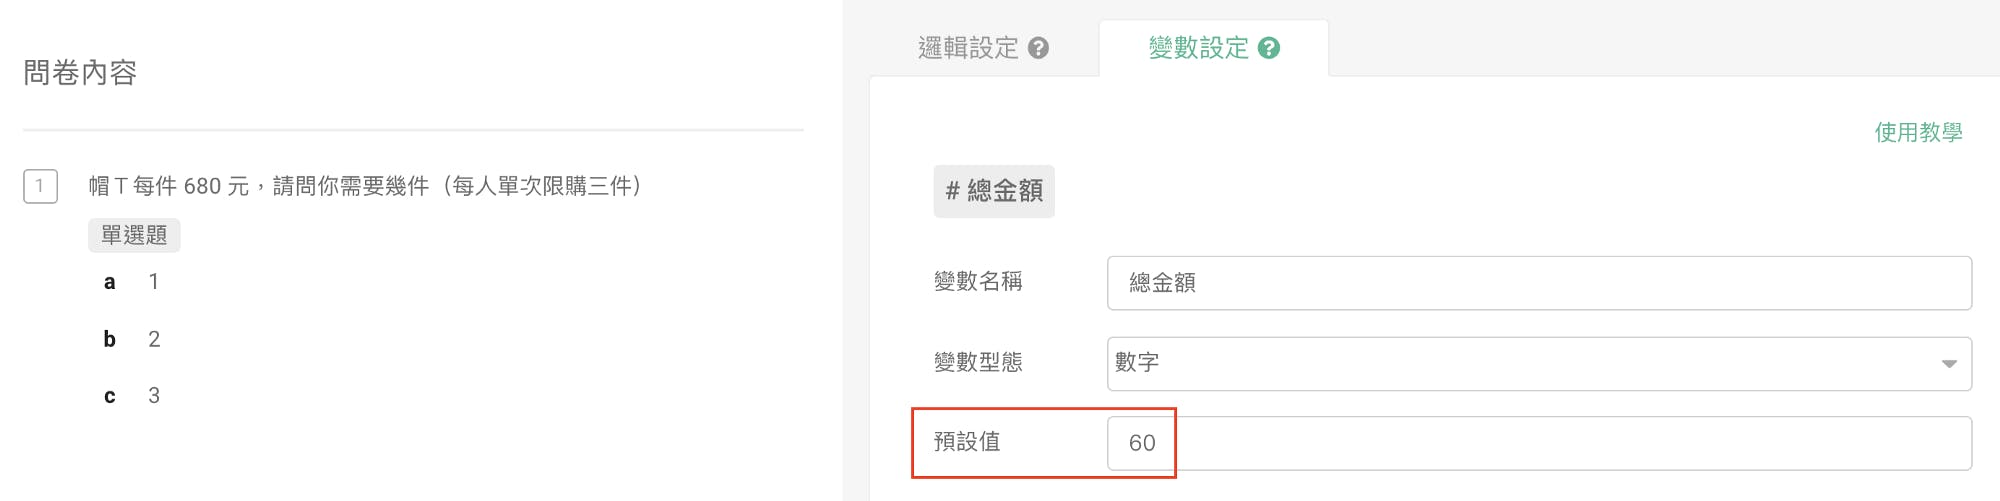Click the 變數型態 label

tap(977, 362)
